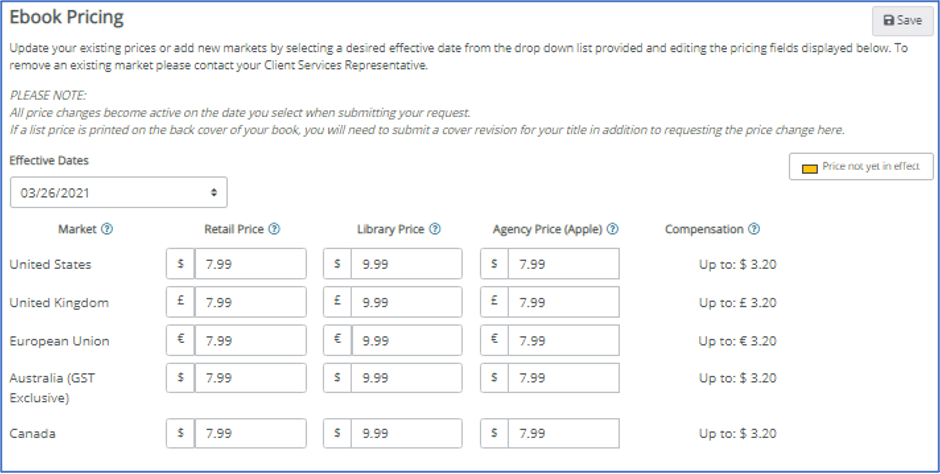Click the Compensation question mark icon
The image size is (940, 474).
pyautogui.click(x=754, y=229)
